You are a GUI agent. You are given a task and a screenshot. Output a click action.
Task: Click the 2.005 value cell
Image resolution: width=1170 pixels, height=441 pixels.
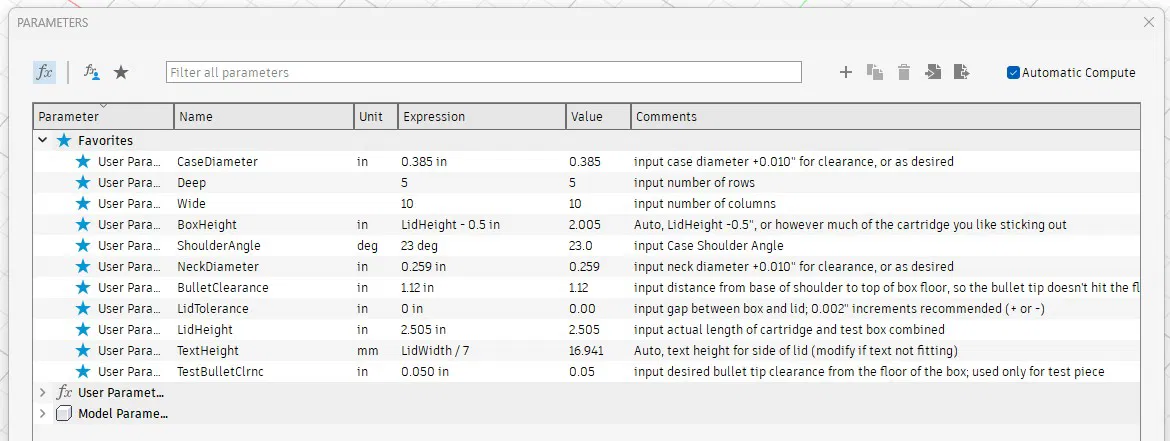[x=584, y=225]
